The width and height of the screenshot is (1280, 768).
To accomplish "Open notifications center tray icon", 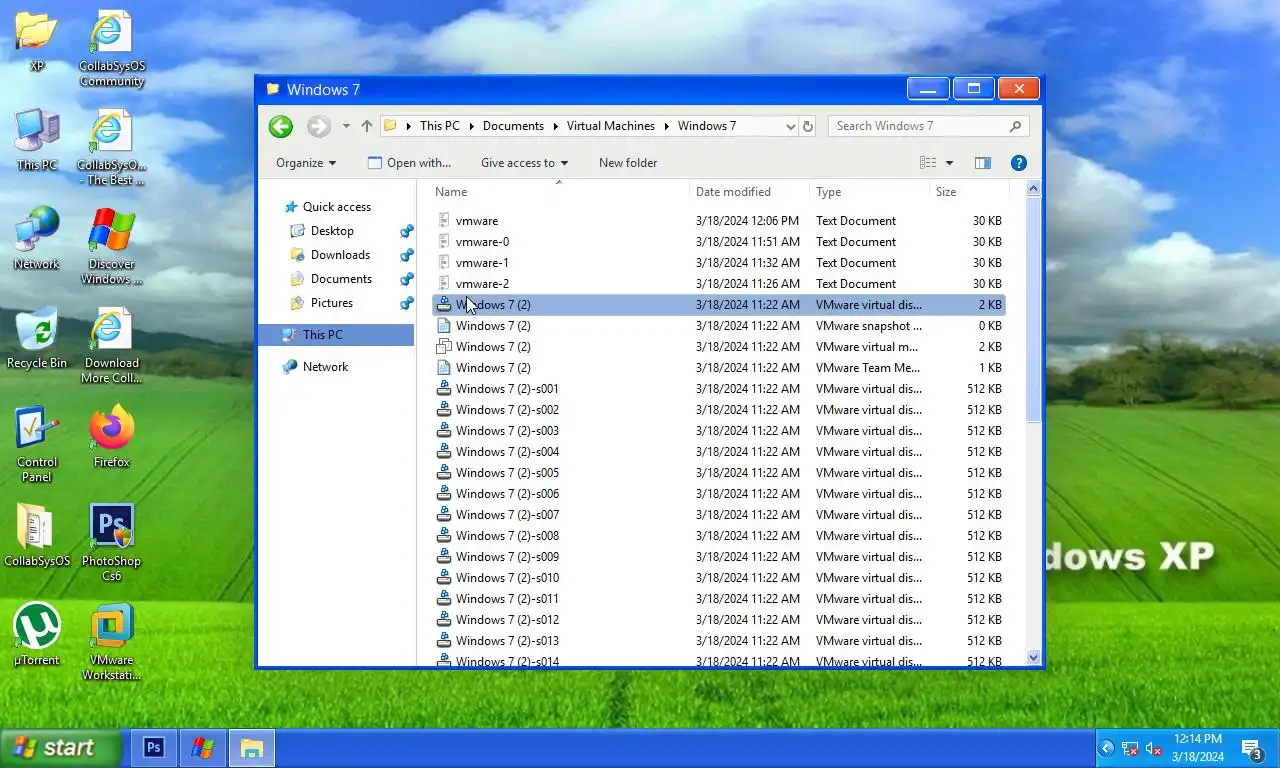I will point(1251,748).
